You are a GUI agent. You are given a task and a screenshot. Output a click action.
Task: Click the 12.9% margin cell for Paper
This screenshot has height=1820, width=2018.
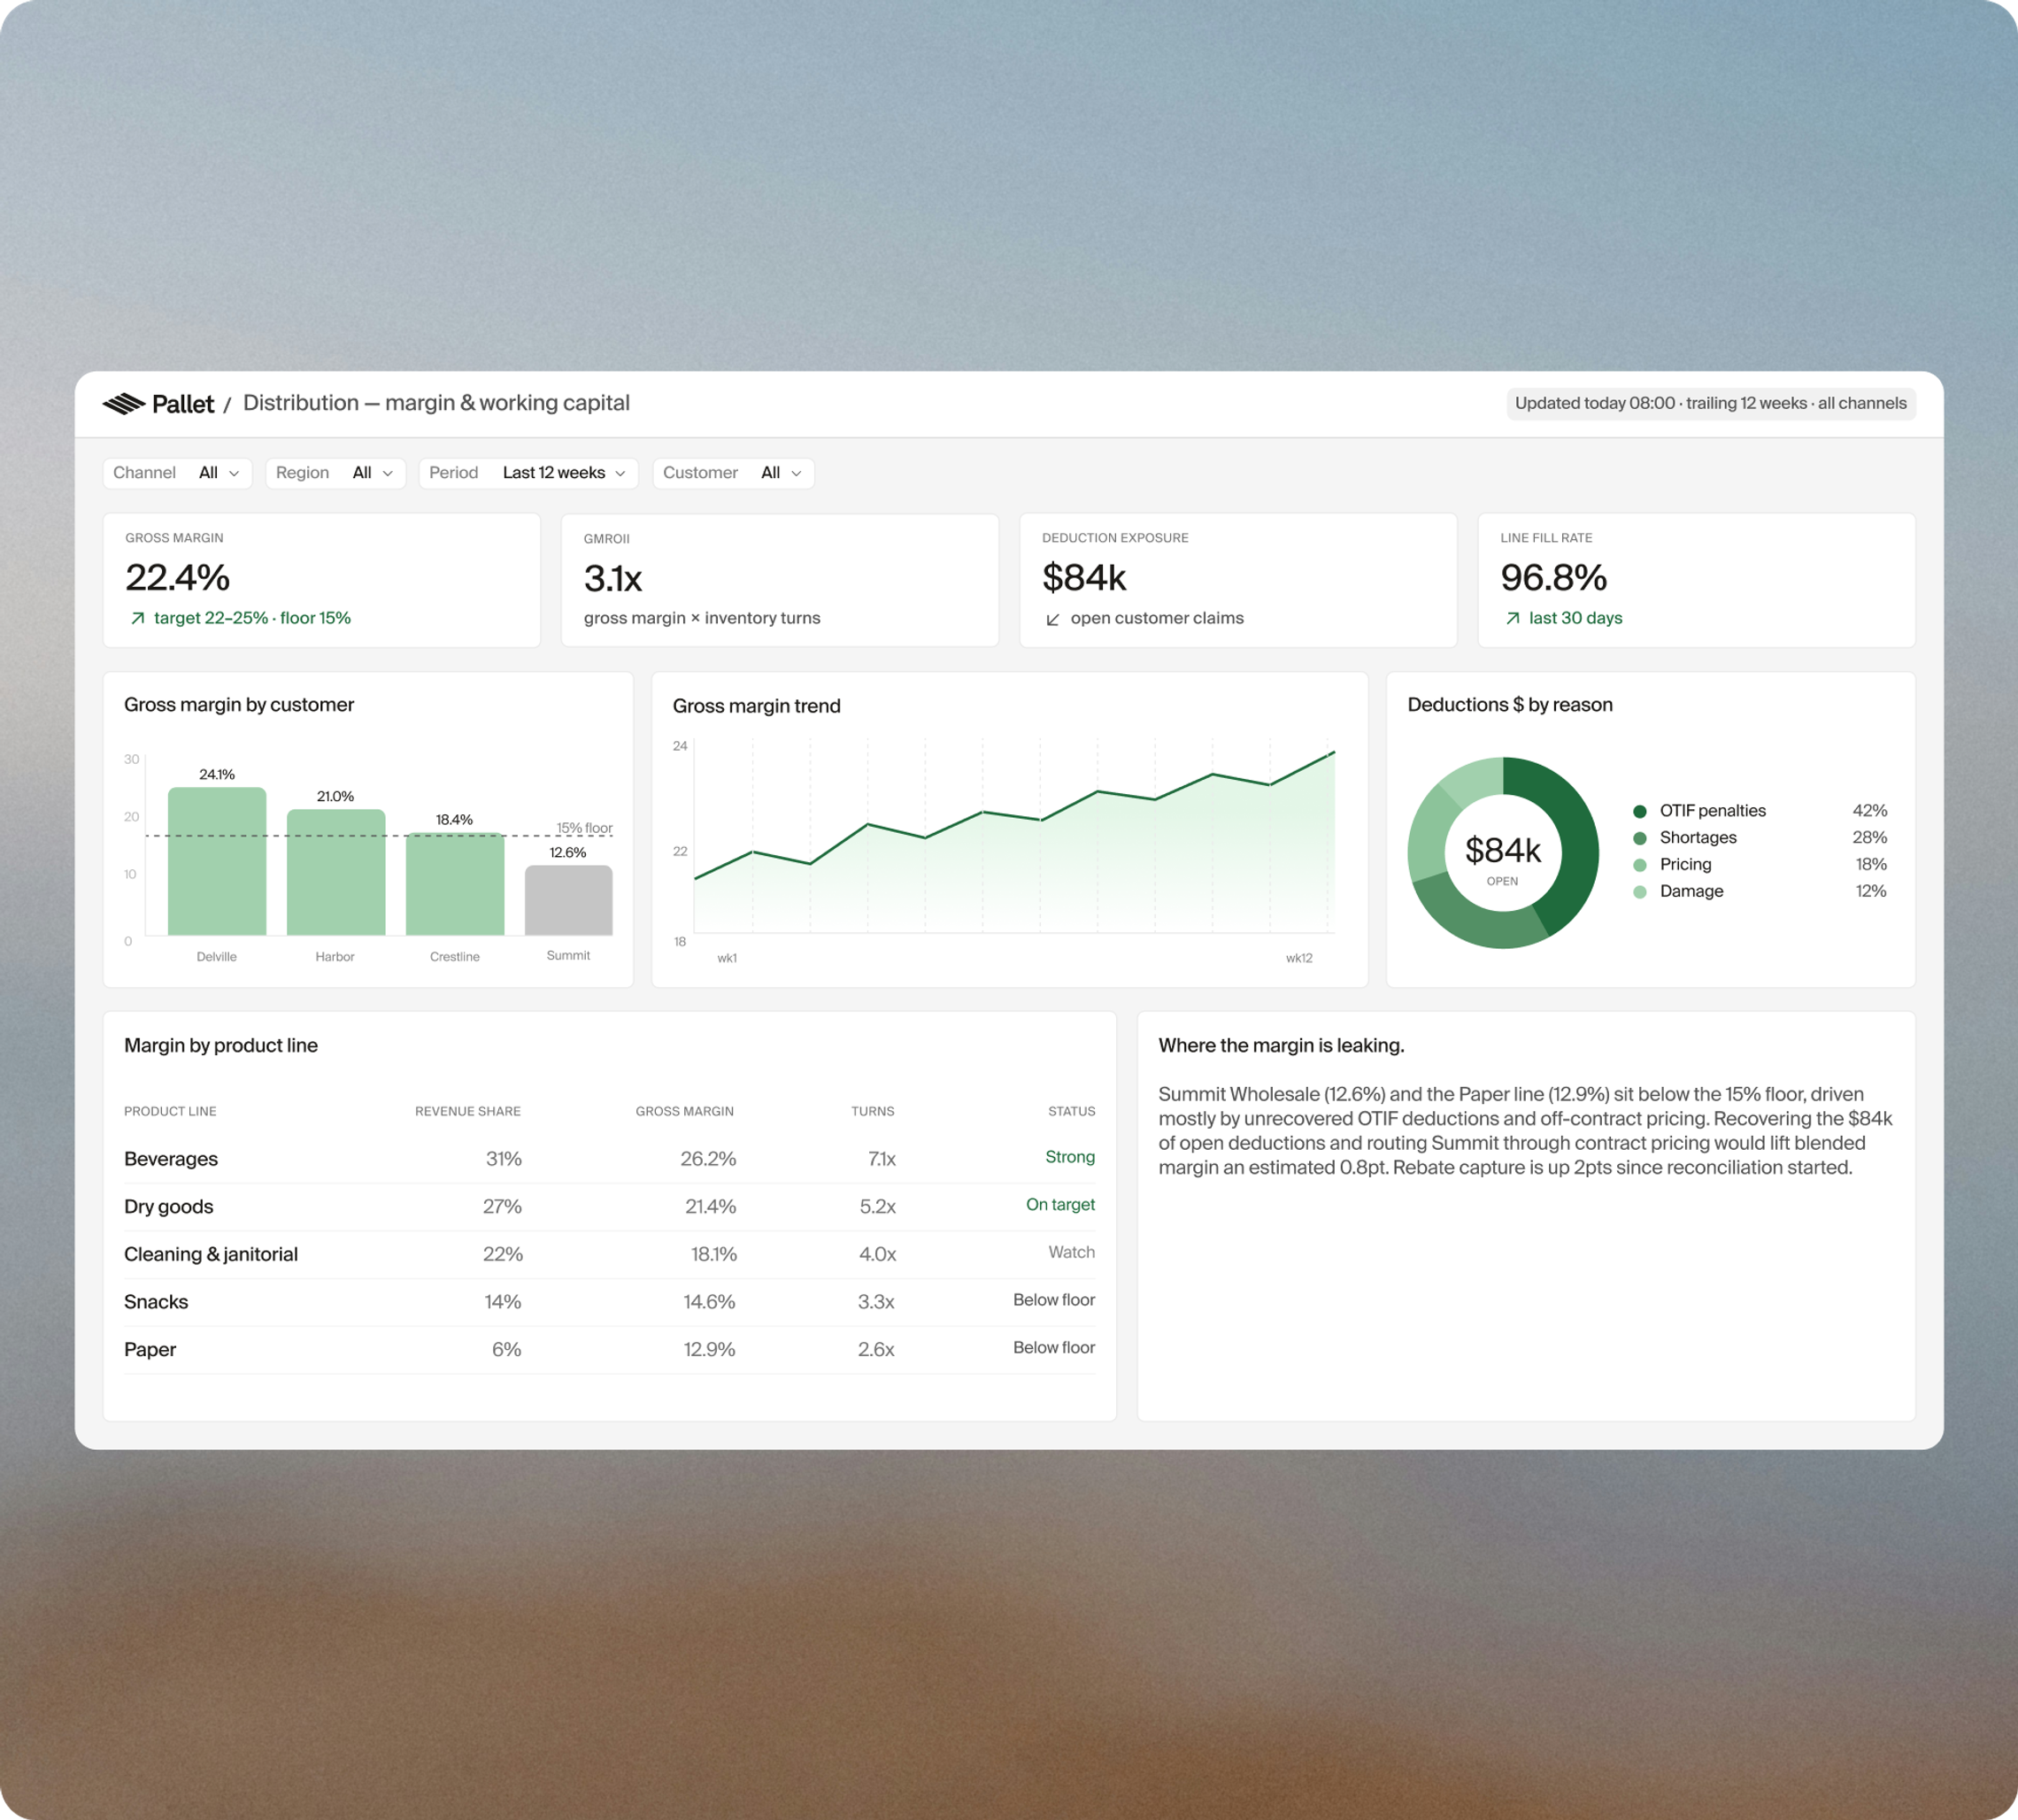pos(709,1350)
